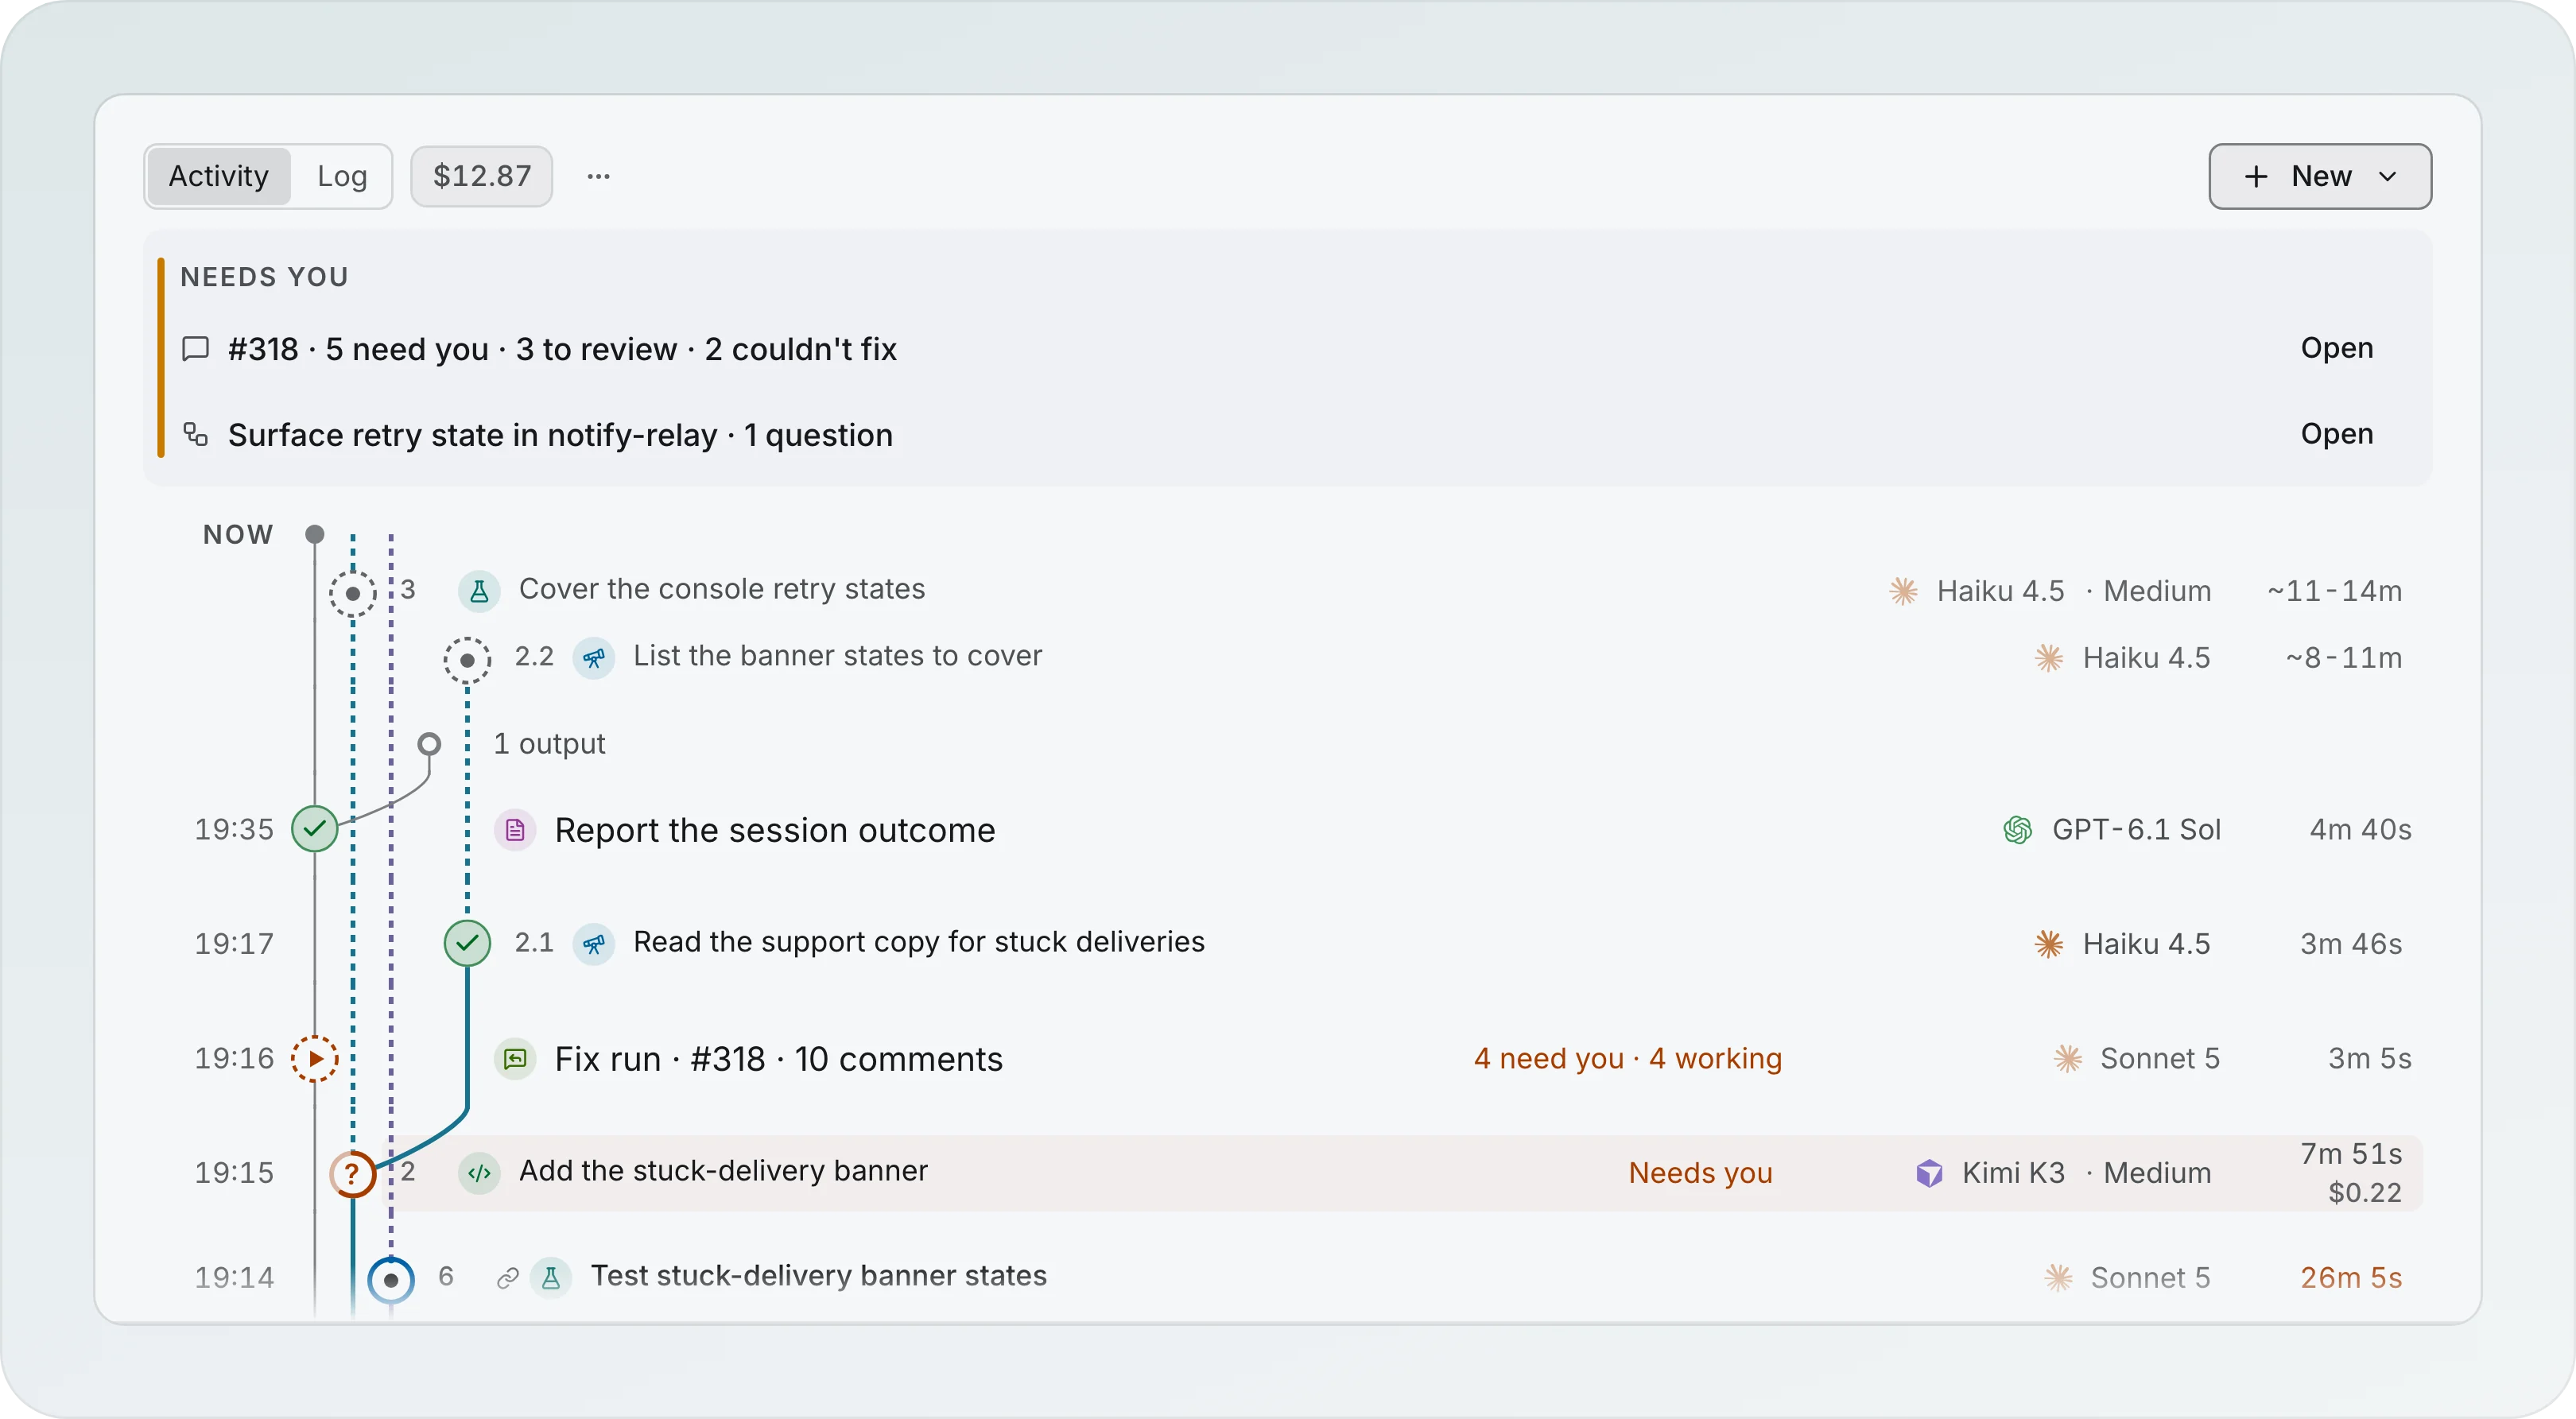Click the 26m 5s elapsed time

[2351, 1278]
